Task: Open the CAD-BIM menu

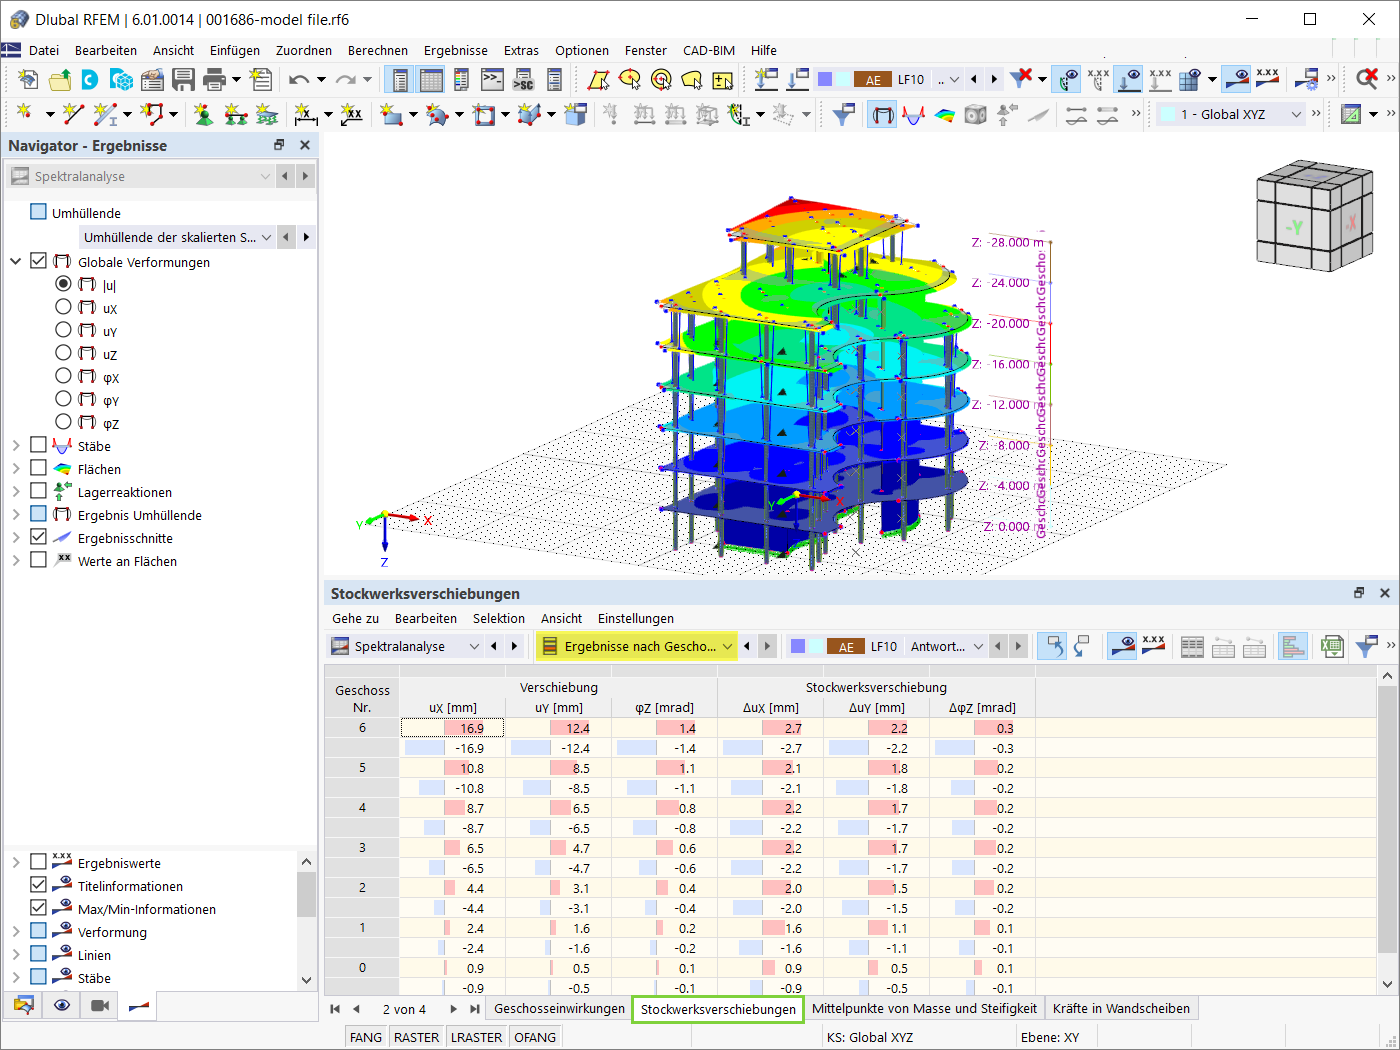Action: click(709, 50)
